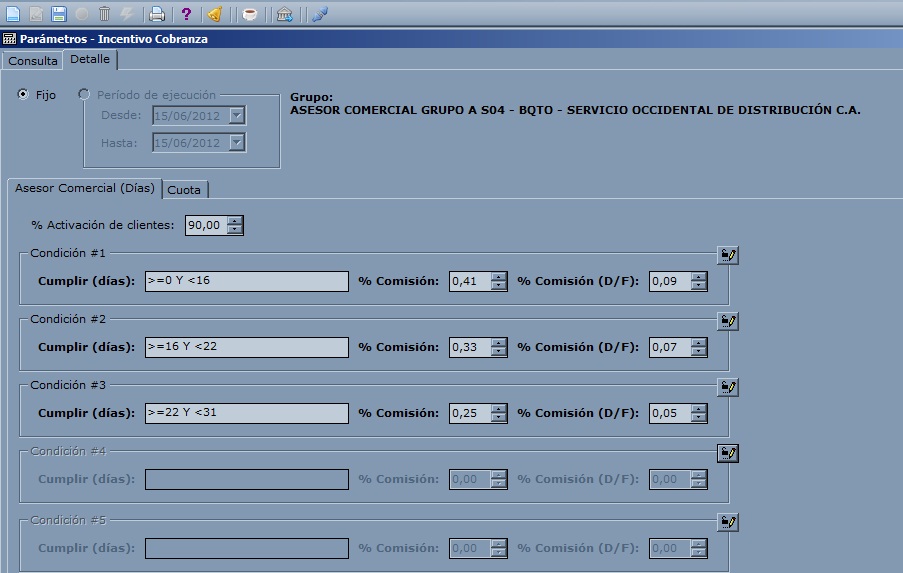Image resolution: width=903 pixels, height=573 pixels.
Task: Click the edit button for Condición #2
Action: pyautogui.click(x=728, y=322)
